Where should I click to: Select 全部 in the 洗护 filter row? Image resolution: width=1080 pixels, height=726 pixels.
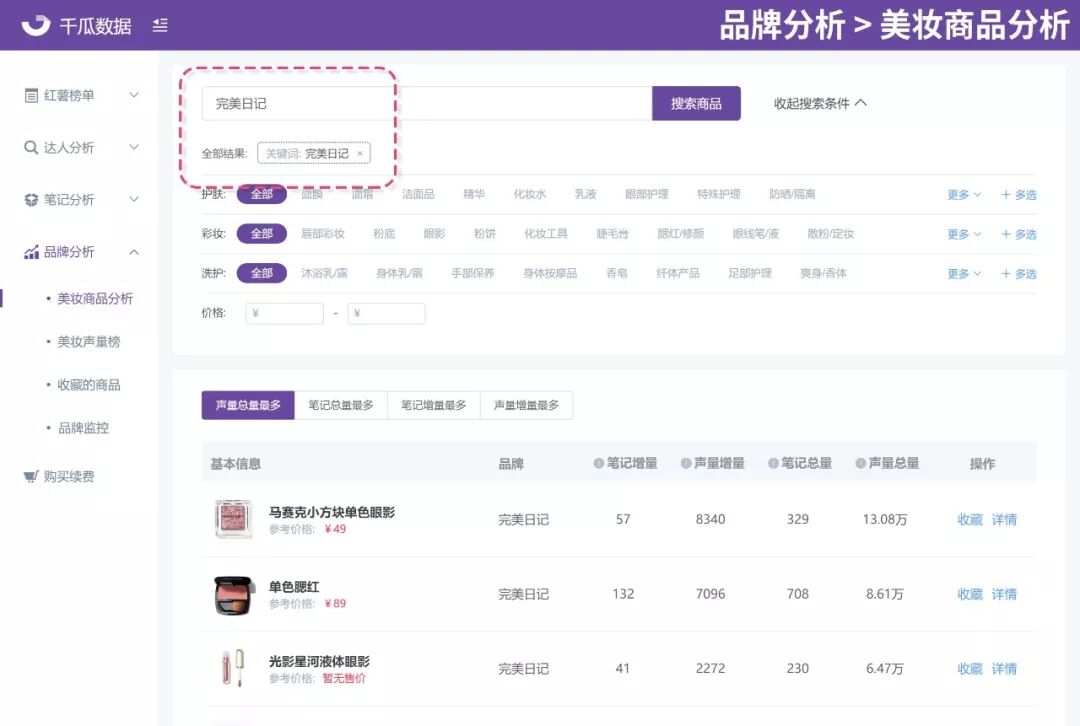coord(262,273)
